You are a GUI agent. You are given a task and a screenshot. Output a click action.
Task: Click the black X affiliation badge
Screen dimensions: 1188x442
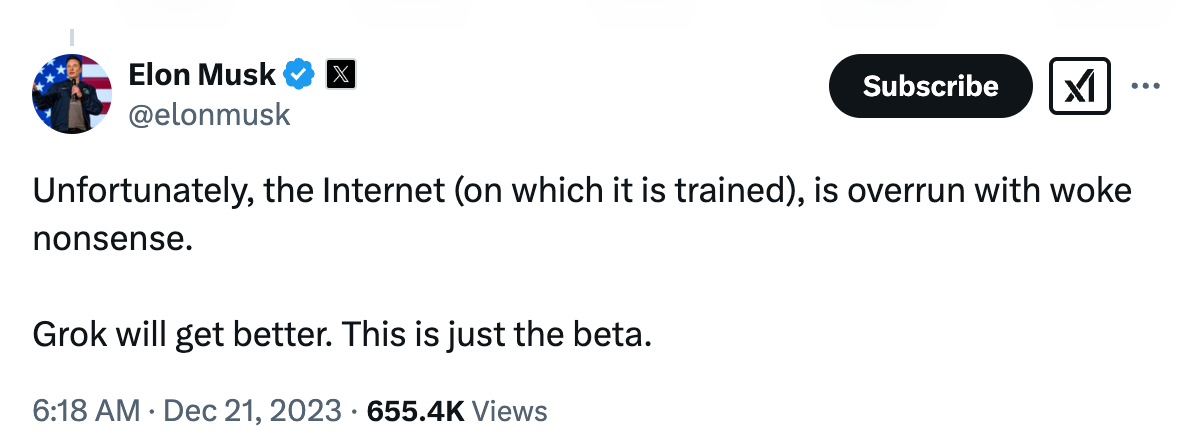(x=341, y=74)
